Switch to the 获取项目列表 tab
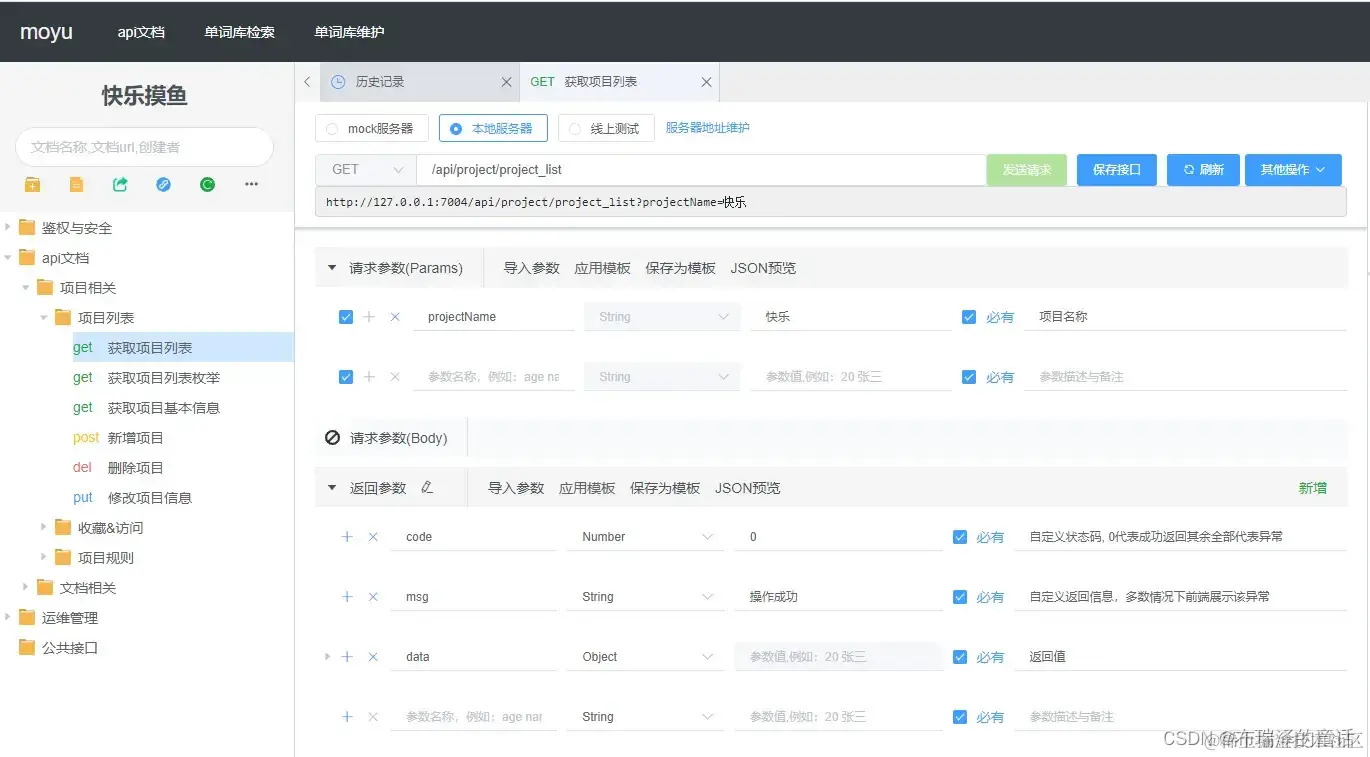This screenshot has height=757, width=1370. tap(600, 82)
